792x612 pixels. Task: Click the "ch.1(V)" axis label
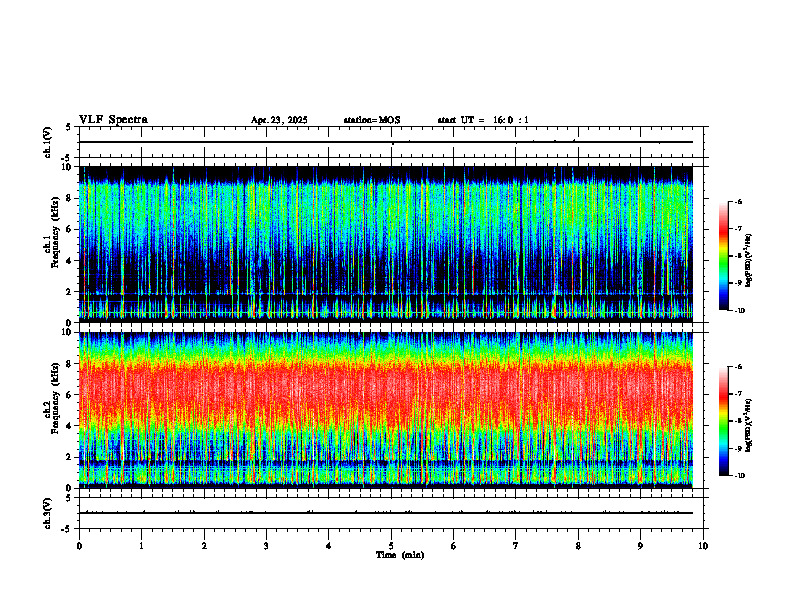coord(47,142)
